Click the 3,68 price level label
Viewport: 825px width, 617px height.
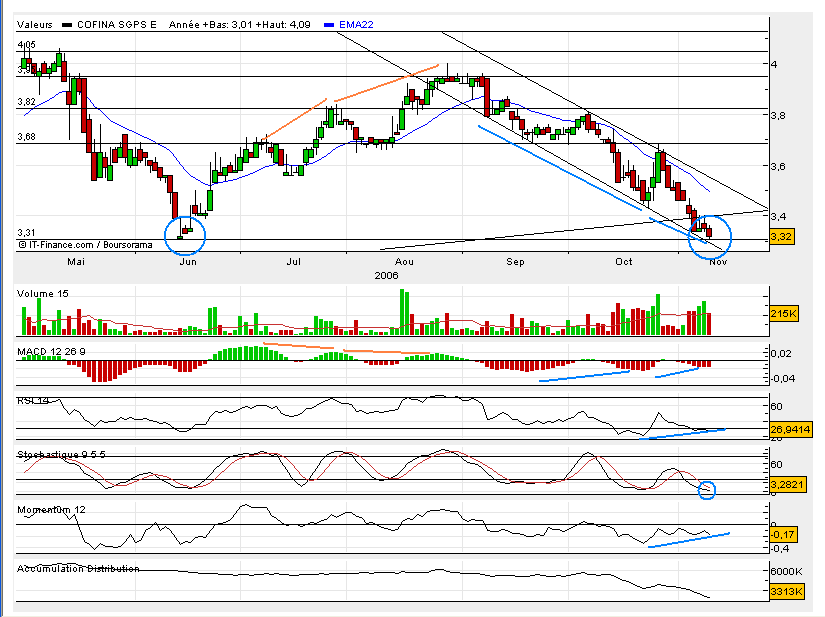26,137
